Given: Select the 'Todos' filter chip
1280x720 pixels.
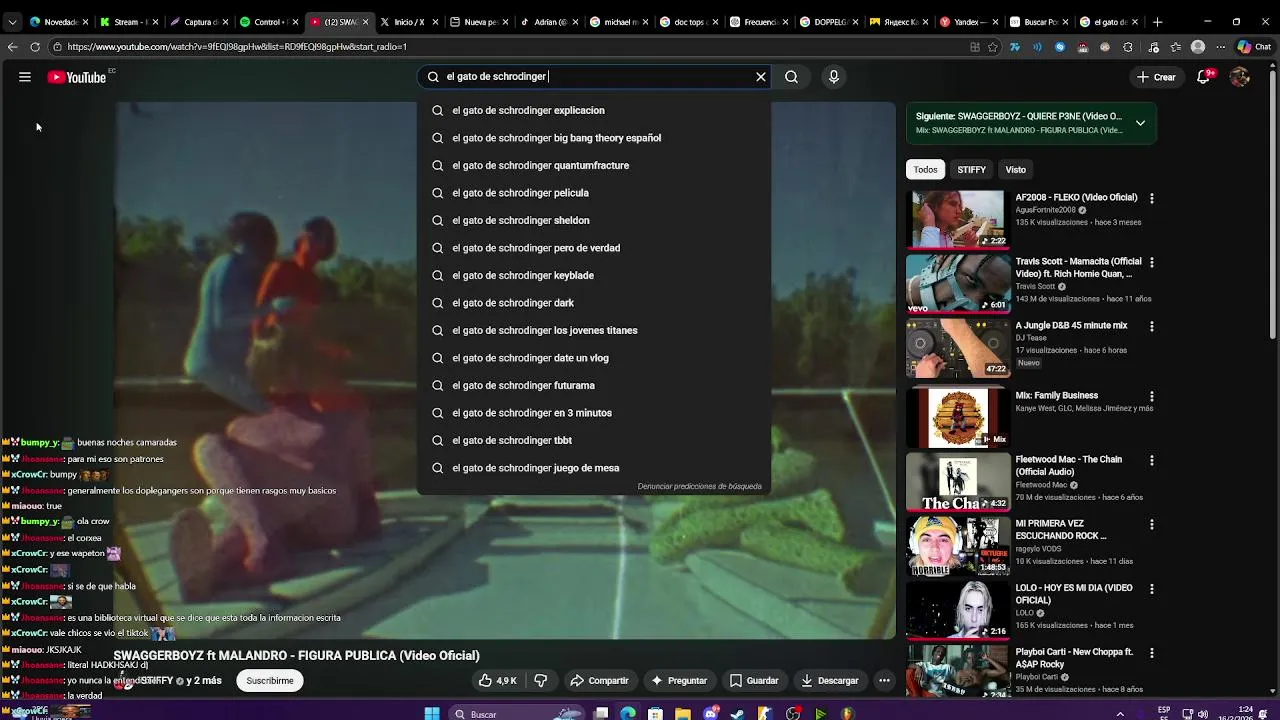Looking at the screenshot, I should 925,170.
